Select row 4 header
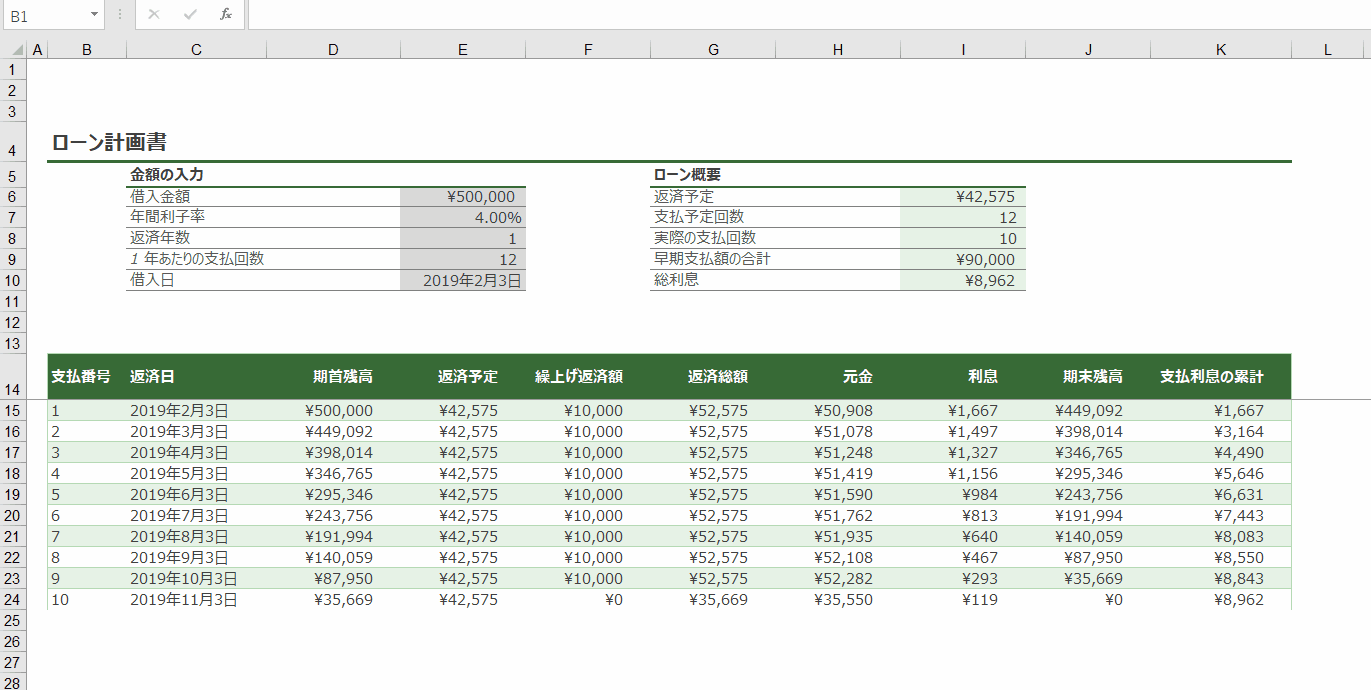1371x690 pixels. [12, 143]
